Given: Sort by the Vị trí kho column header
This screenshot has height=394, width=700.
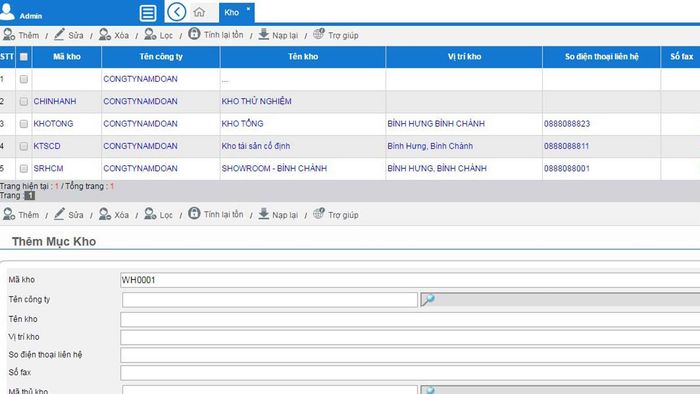Looking at the screenshot, I should (464, 57).
